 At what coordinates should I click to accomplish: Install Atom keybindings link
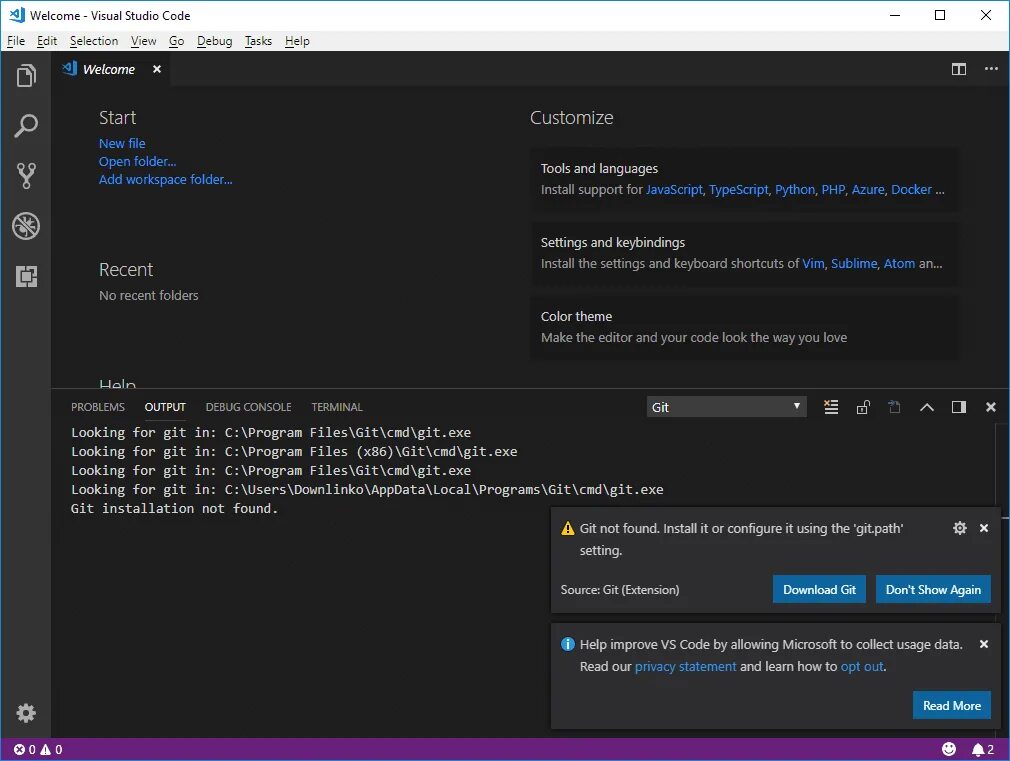[899, 263]
